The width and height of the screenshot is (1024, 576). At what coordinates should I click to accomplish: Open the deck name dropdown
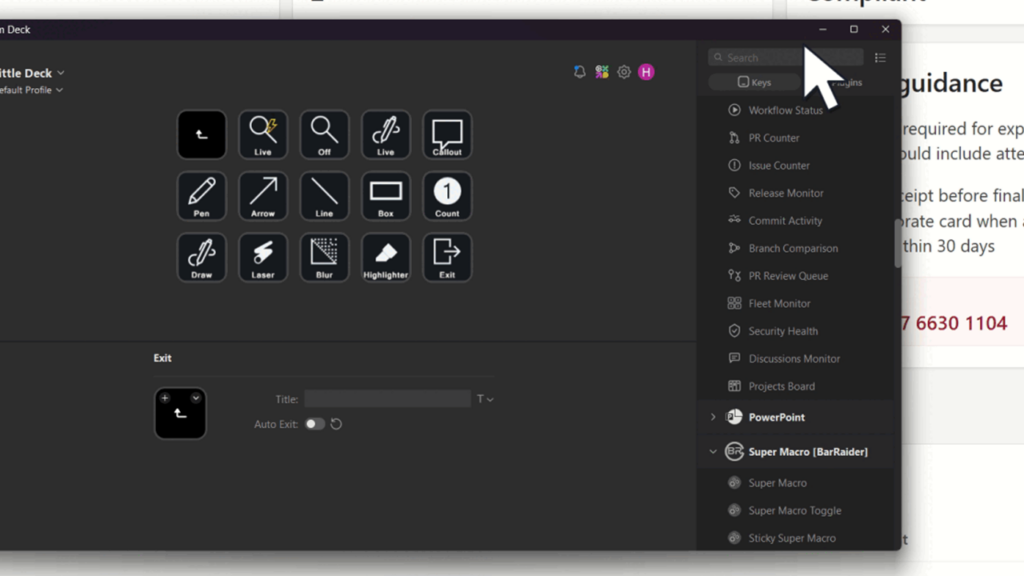point(61,73)
